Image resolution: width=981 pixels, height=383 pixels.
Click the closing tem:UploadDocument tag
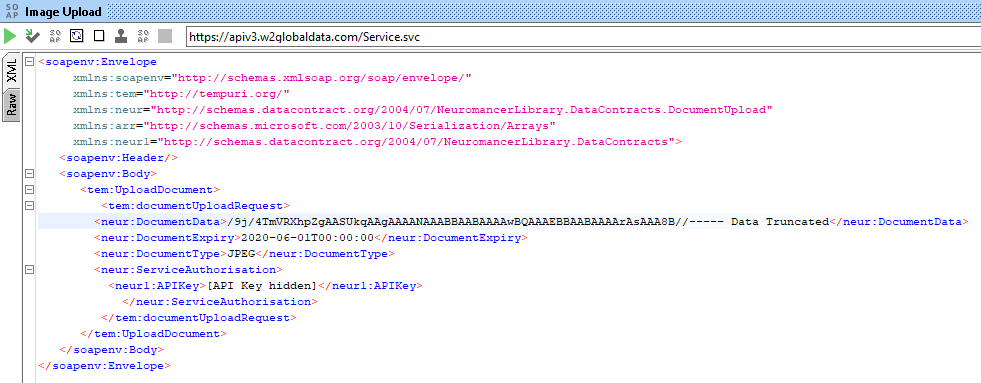(x=153, y=334)
